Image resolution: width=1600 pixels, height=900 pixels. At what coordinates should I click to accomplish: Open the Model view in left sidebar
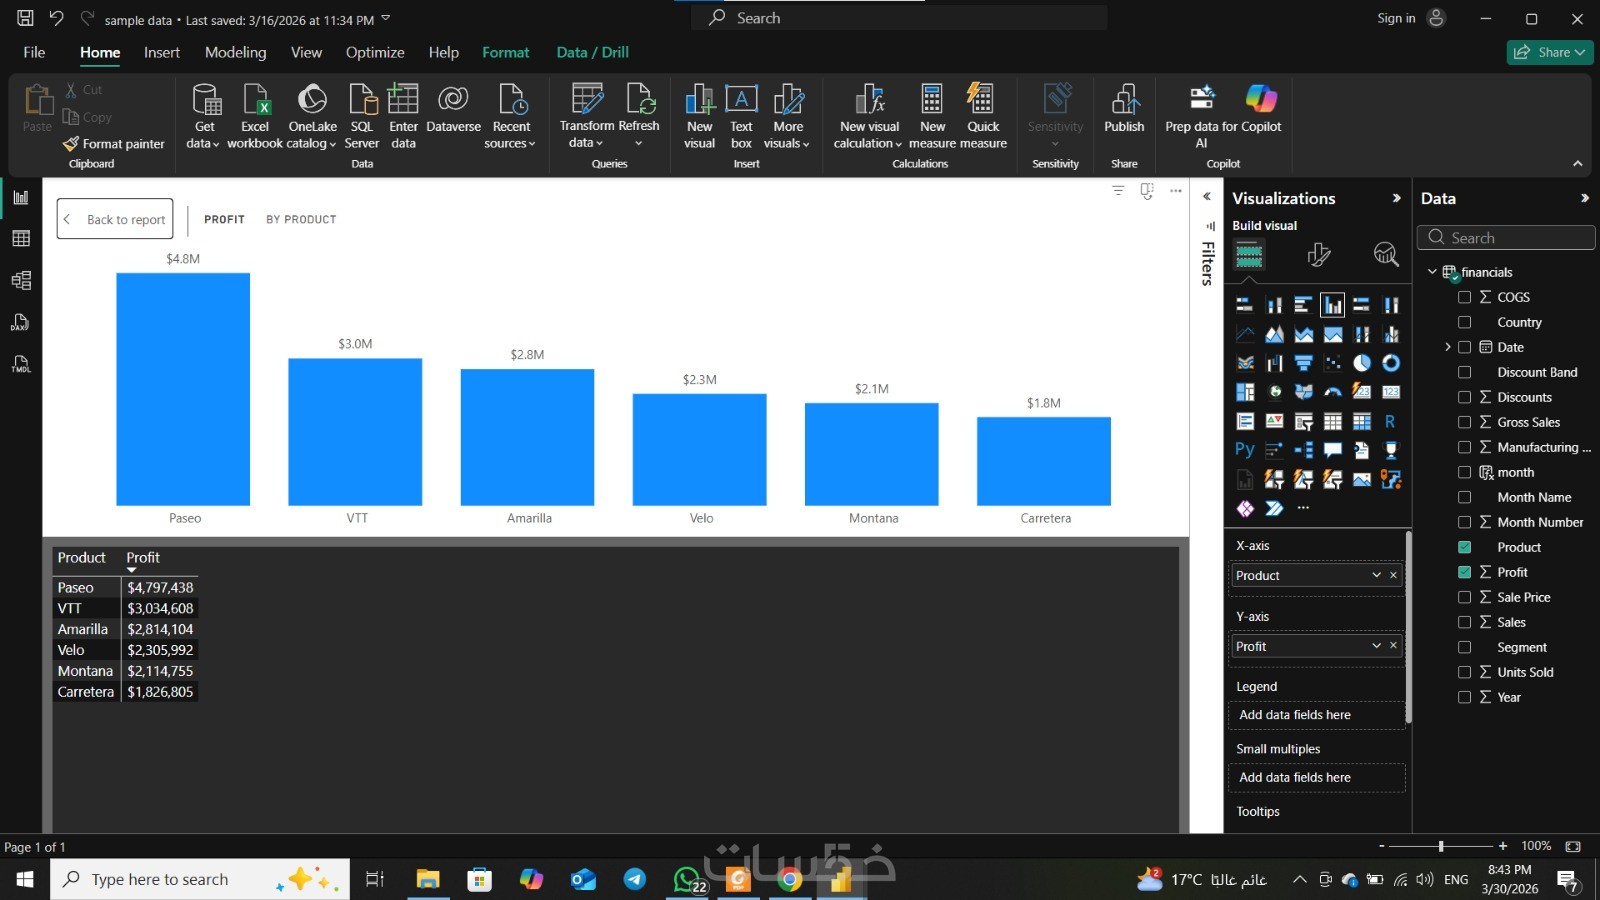(21, 280)
